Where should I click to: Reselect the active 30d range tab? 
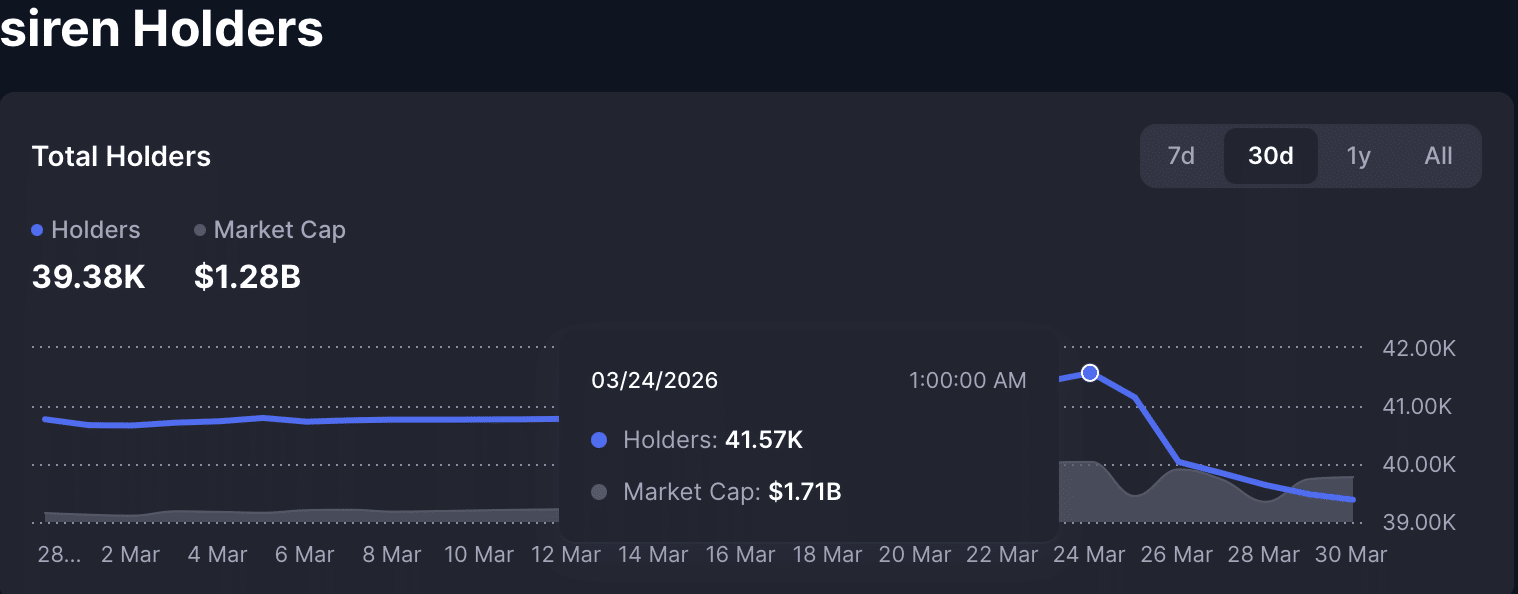pos(1271,156)
